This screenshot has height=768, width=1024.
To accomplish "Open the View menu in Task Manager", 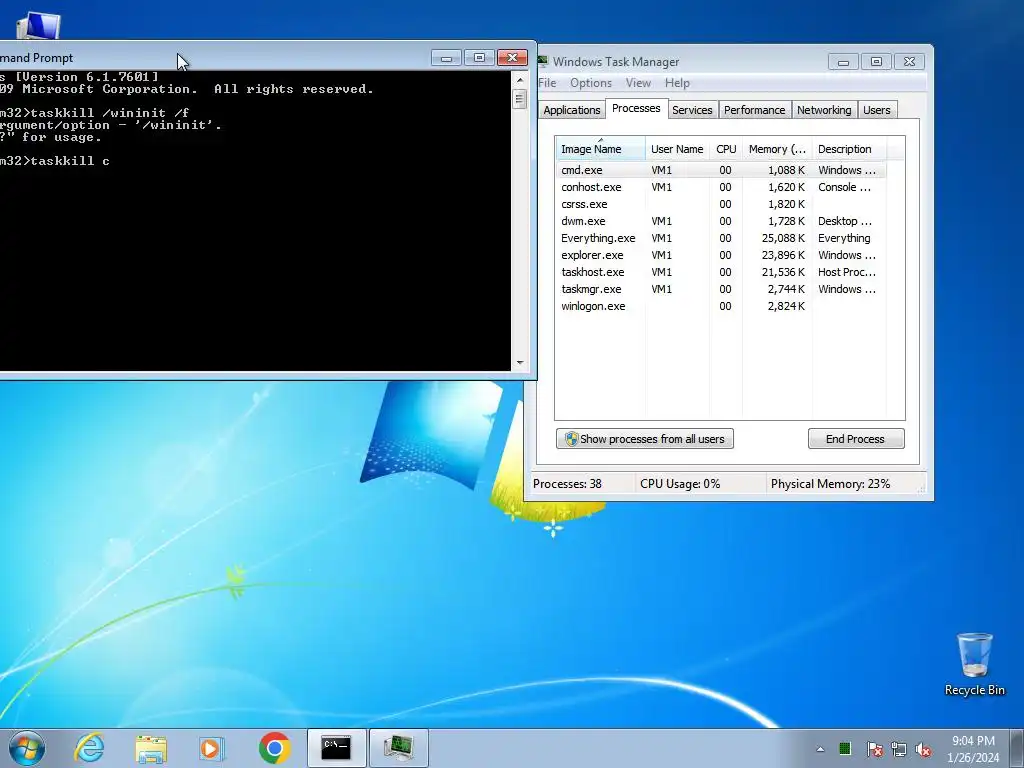I will click(638, 83).
